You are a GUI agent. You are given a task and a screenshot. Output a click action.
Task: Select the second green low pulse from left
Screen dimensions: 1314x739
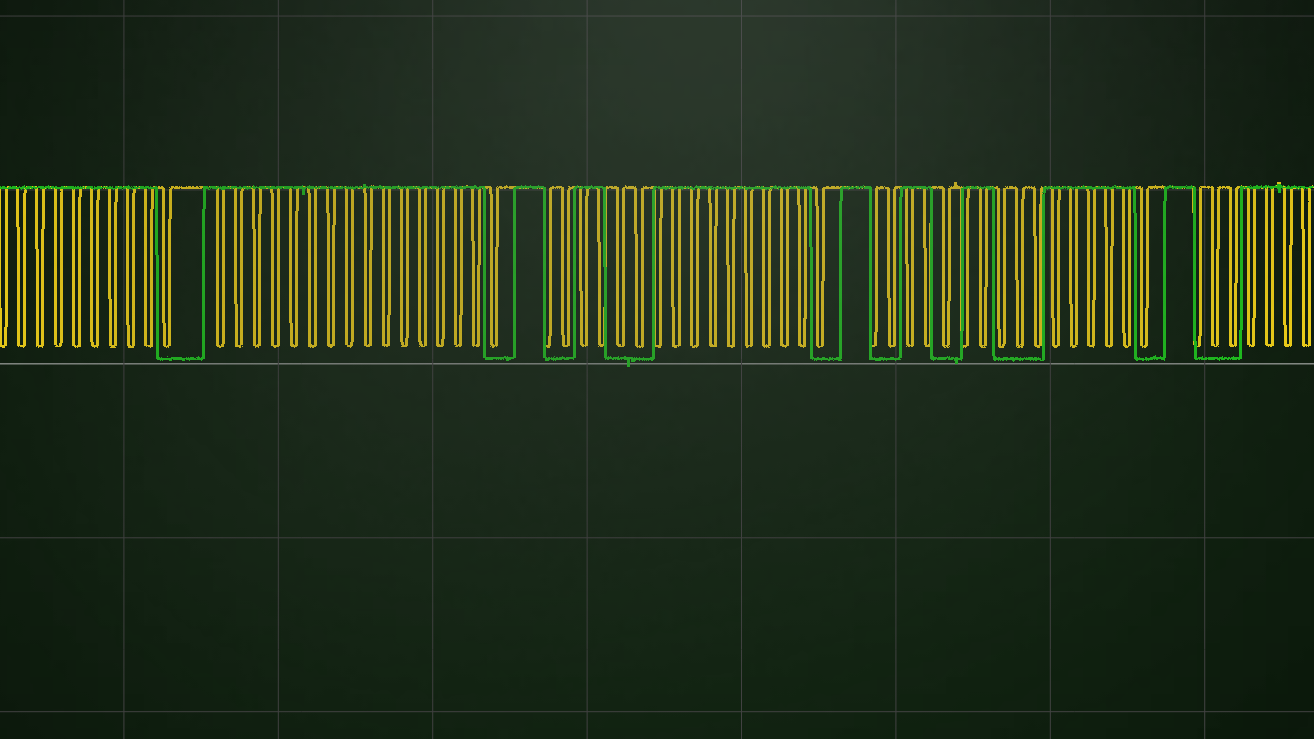(x=499, y=357)
